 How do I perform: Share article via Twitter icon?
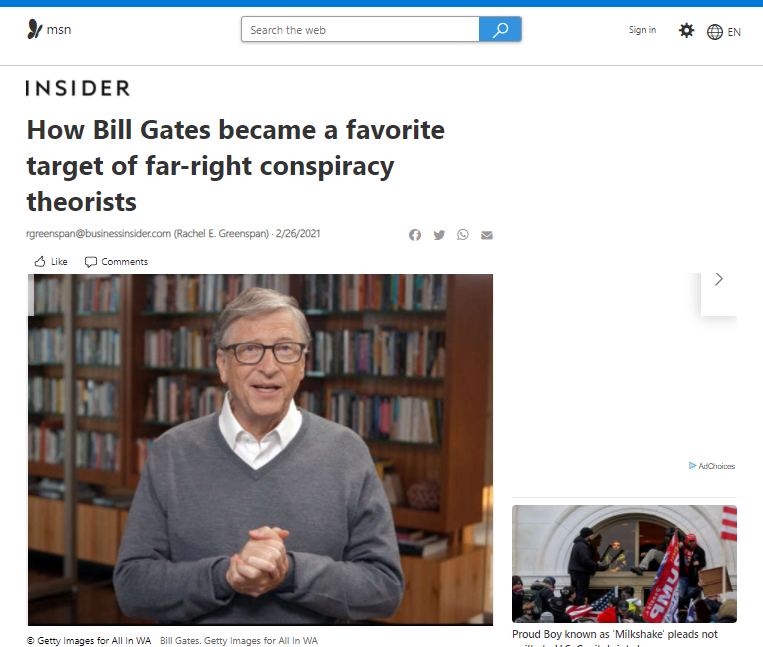click(x=439, y=235)
